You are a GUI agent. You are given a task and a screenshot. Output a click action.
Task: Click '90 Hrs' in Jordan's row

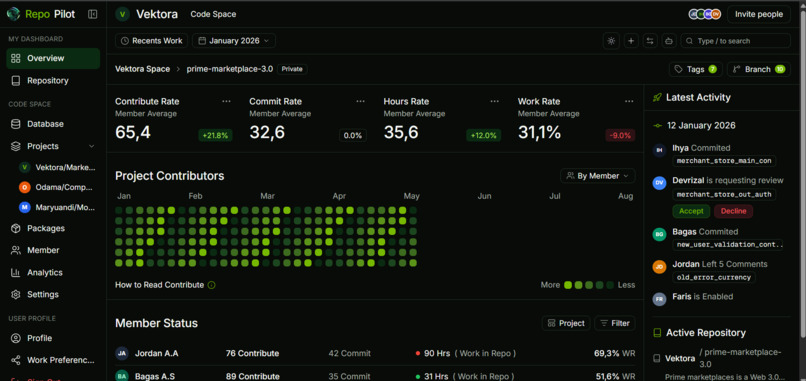tap(437, 354)
